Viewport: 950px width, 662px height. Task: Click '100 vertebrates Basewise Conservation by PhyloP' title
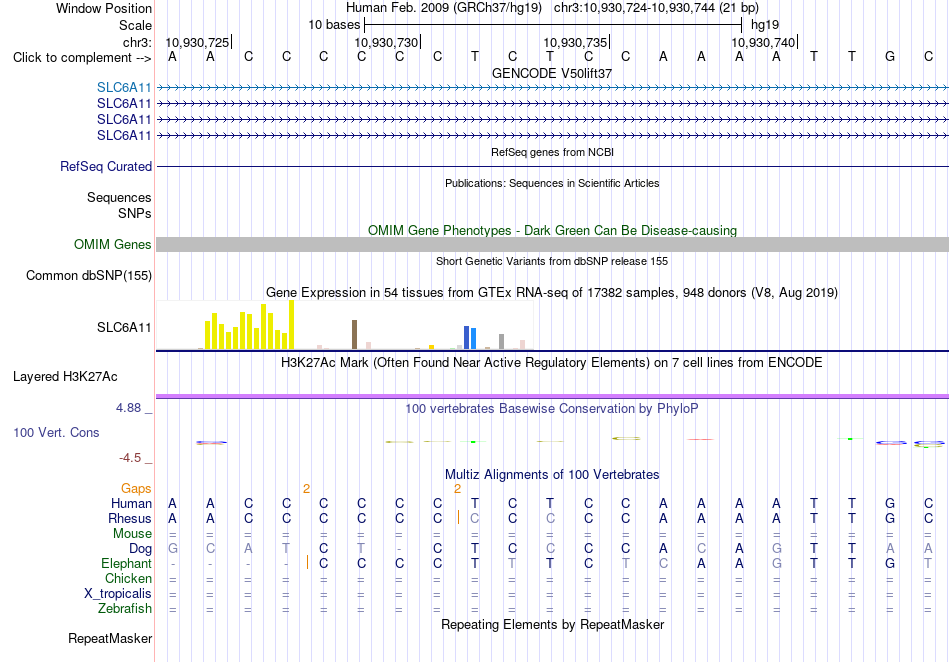(552, 409)
